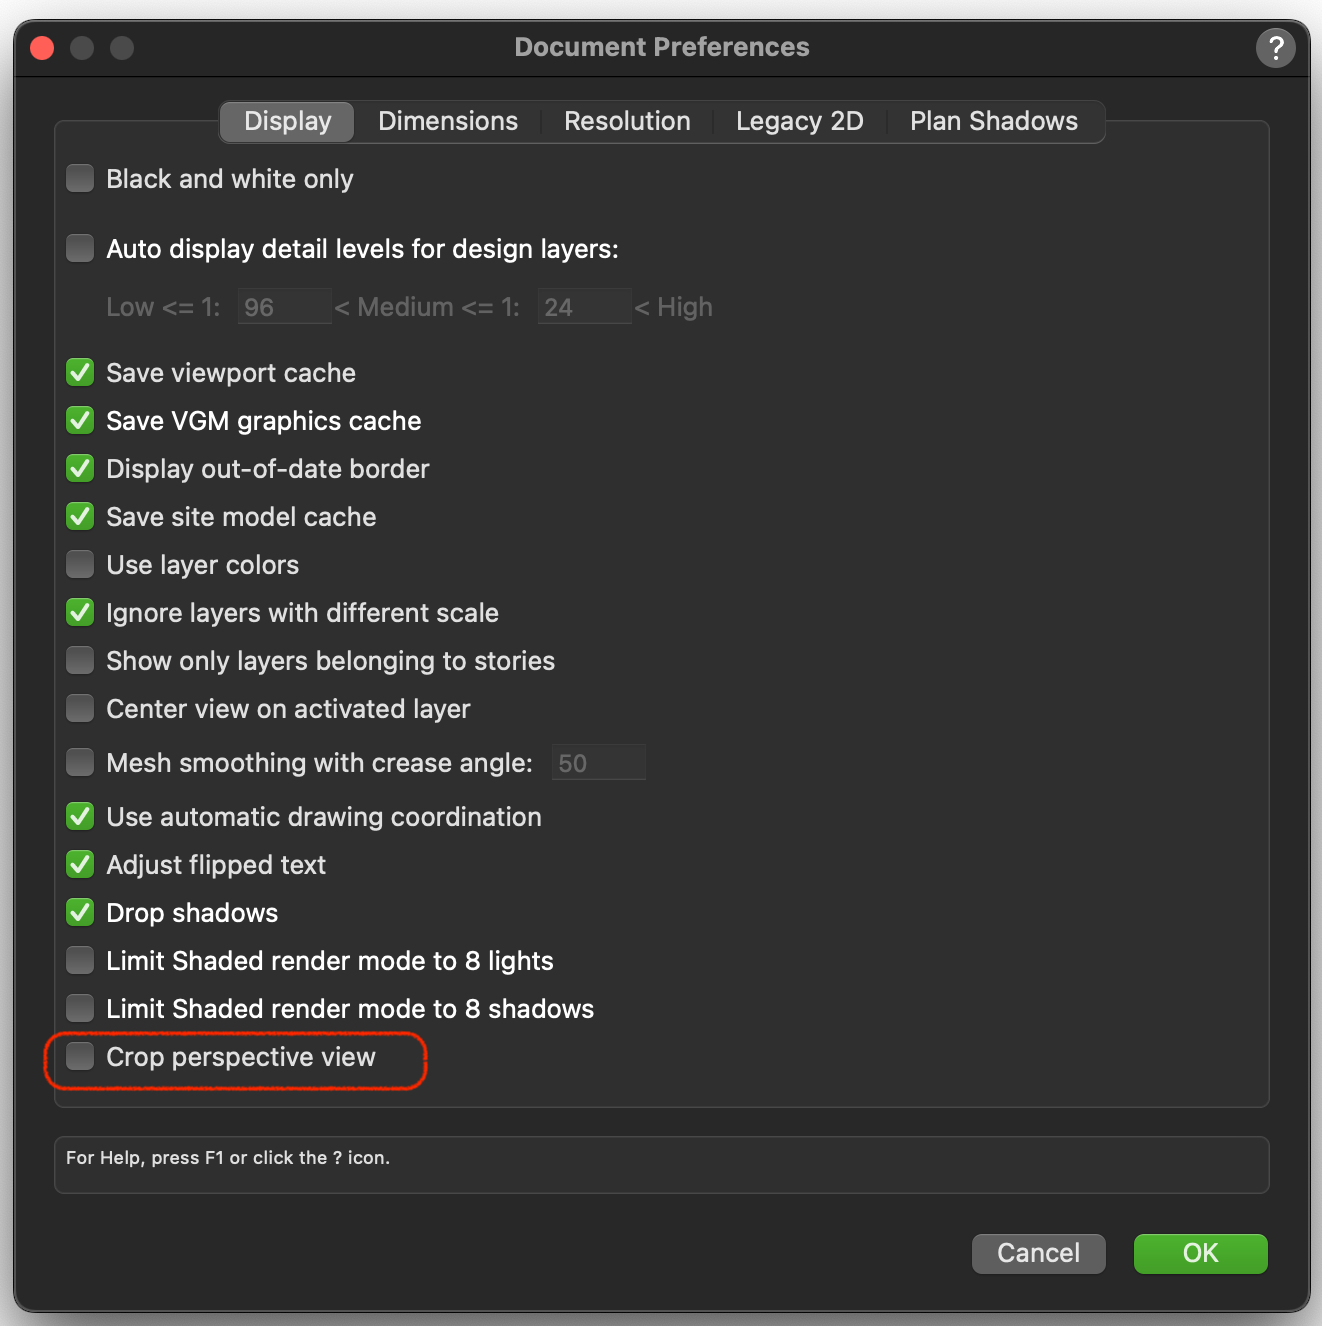Screen dimensions: 1322x1326
Task: Go to the Plan Shadows tab
Action: (993, 121)
